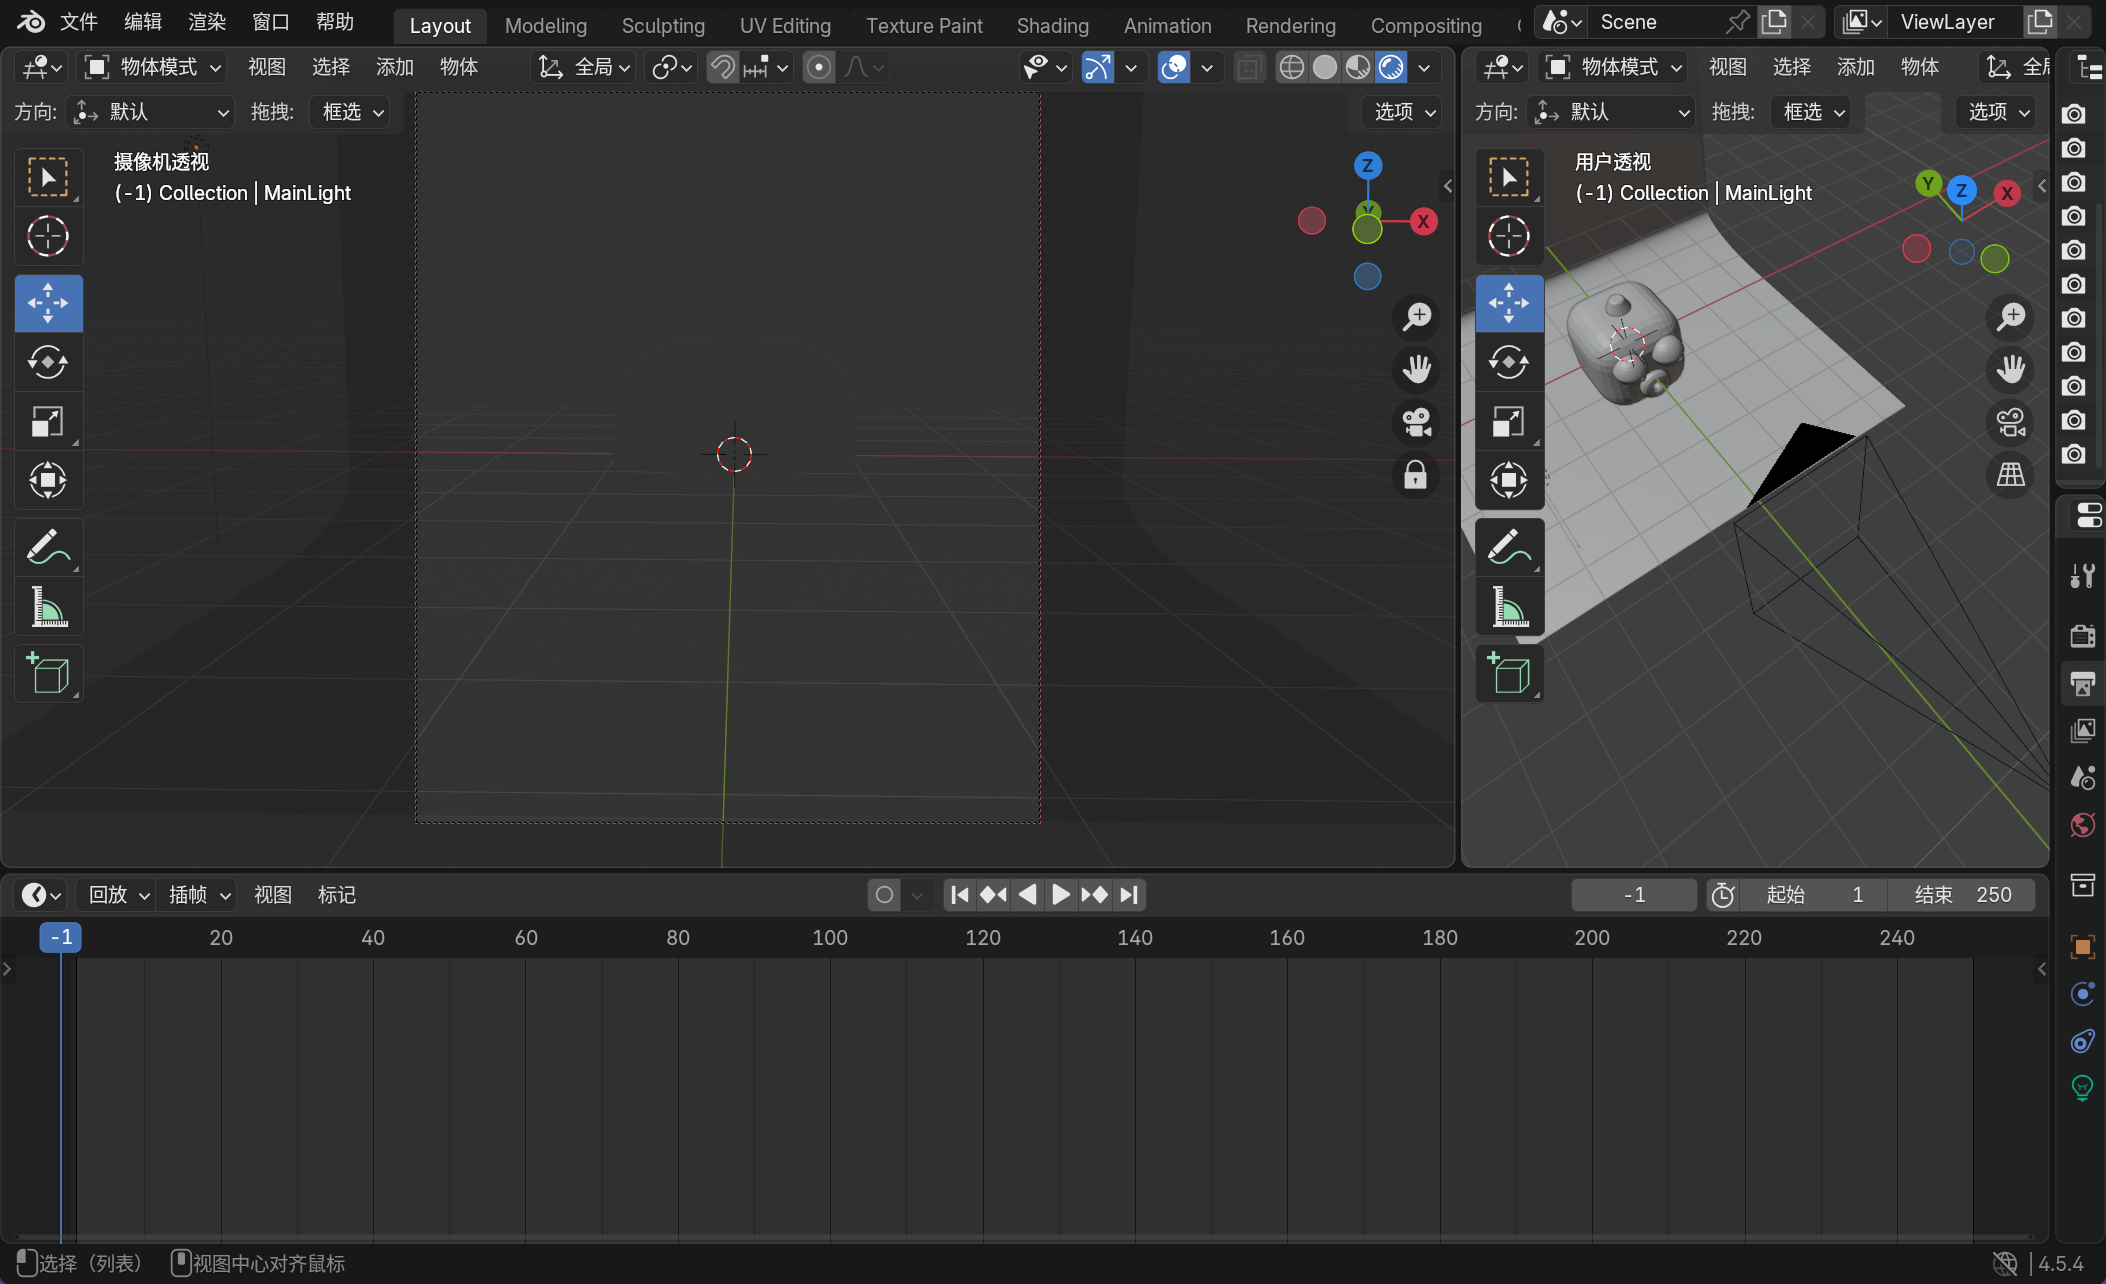2106x1284 pixels.
Task: Click the Add Cube tool icon
Action: point(48,673)
